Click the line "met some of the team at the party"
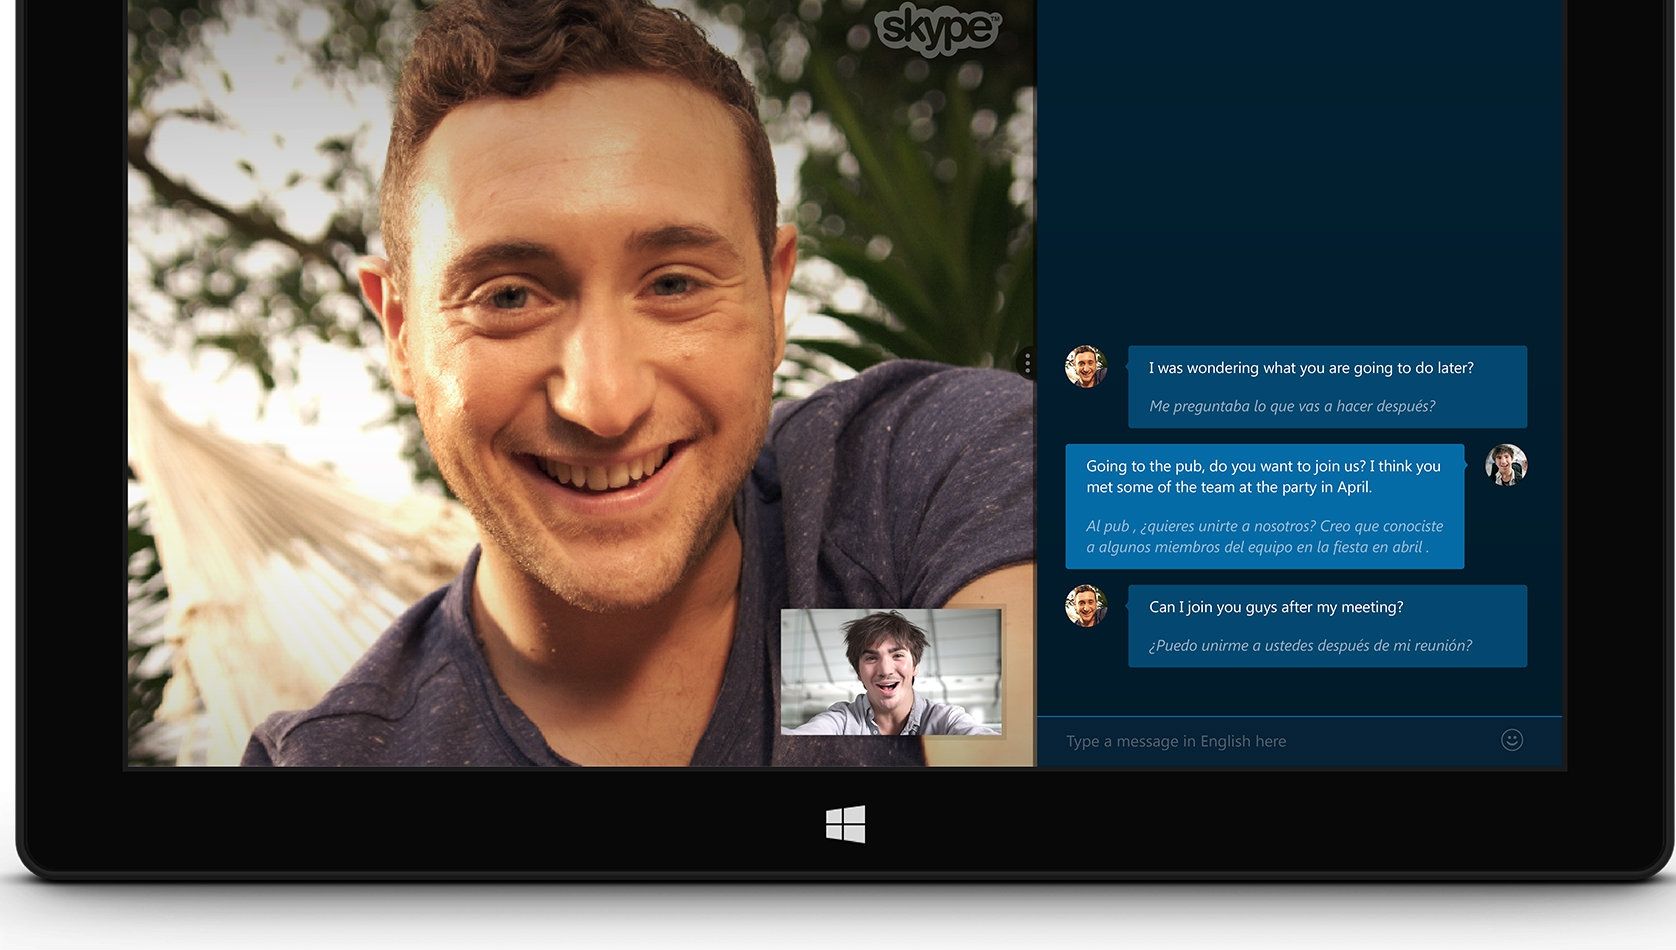 pyautogui.click(x=1229, y=487)
